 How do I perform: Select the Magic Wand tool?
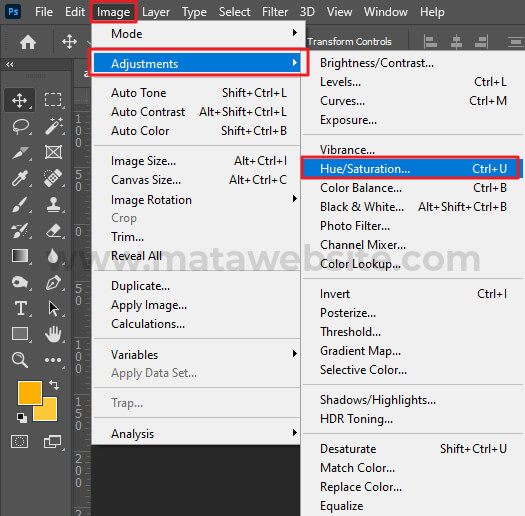[54, 126]
